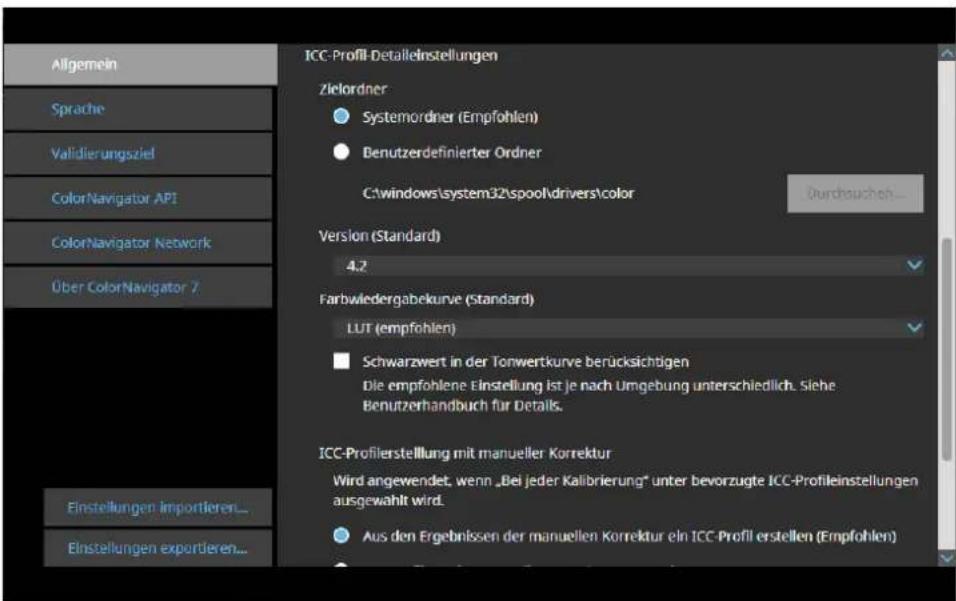The image size is (956, 601).
Task: Click the Version (Standard) label
Action: click(379, 236)
